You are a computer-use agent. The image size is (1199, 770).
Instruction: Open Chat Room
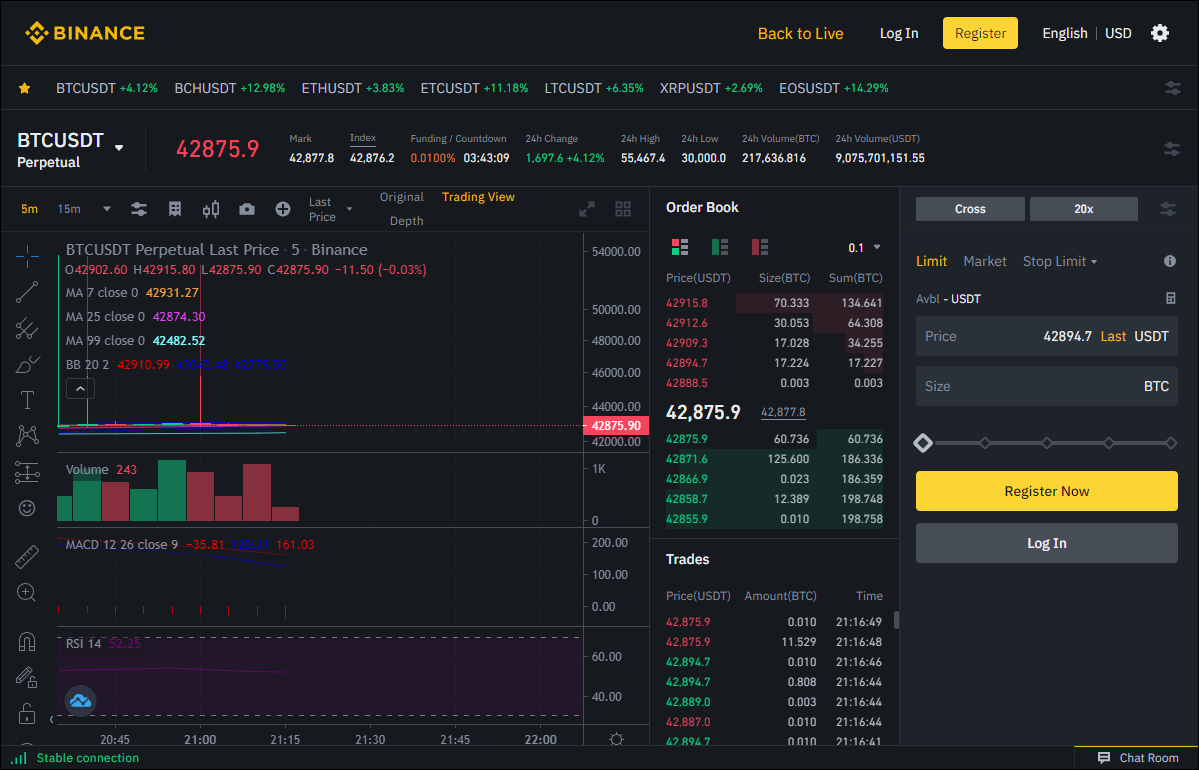[x=1138, y=758]
